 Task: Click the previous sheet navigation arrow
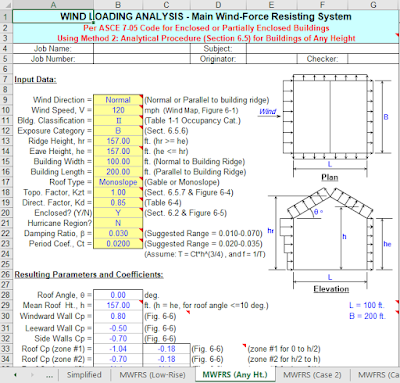coord(15,375)
